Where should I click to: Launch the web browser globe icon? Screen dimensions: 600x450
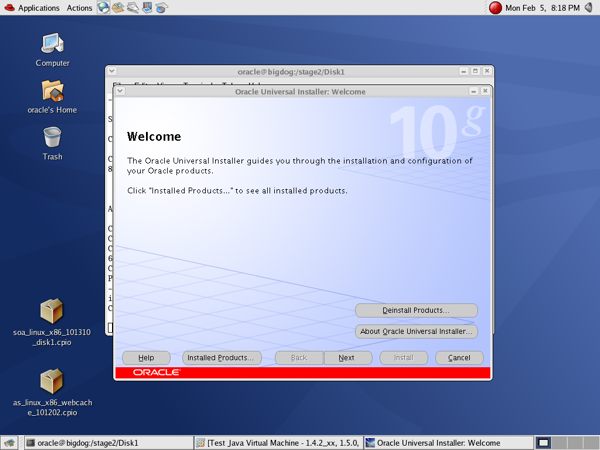[x=103, y=7]
